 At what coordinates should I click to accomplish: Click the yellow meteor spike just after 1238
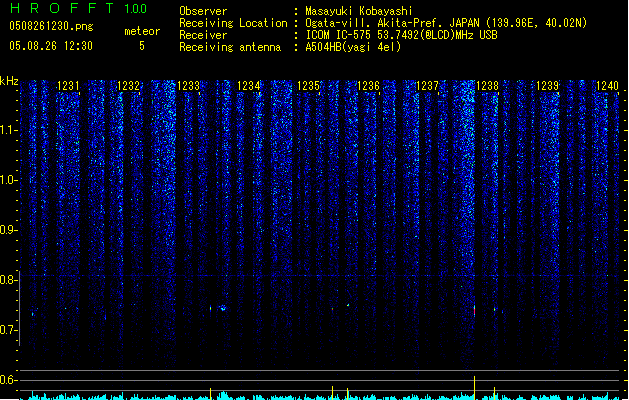[x=494, y=393]
